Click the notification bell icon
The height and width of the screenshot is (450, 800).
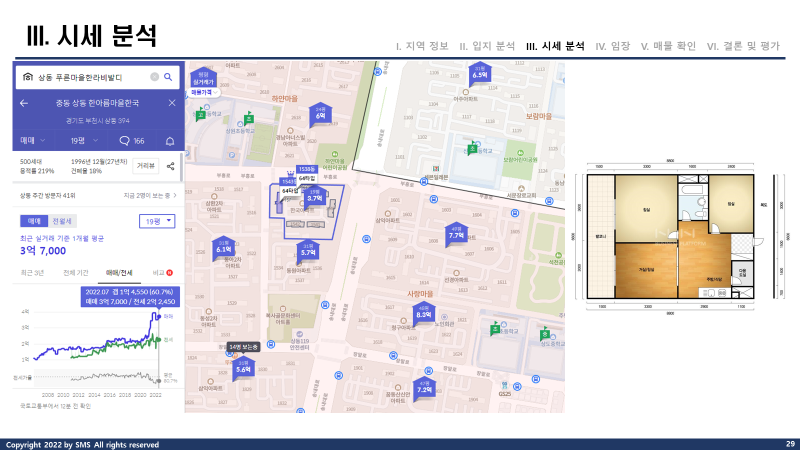[x=170, y=141]
